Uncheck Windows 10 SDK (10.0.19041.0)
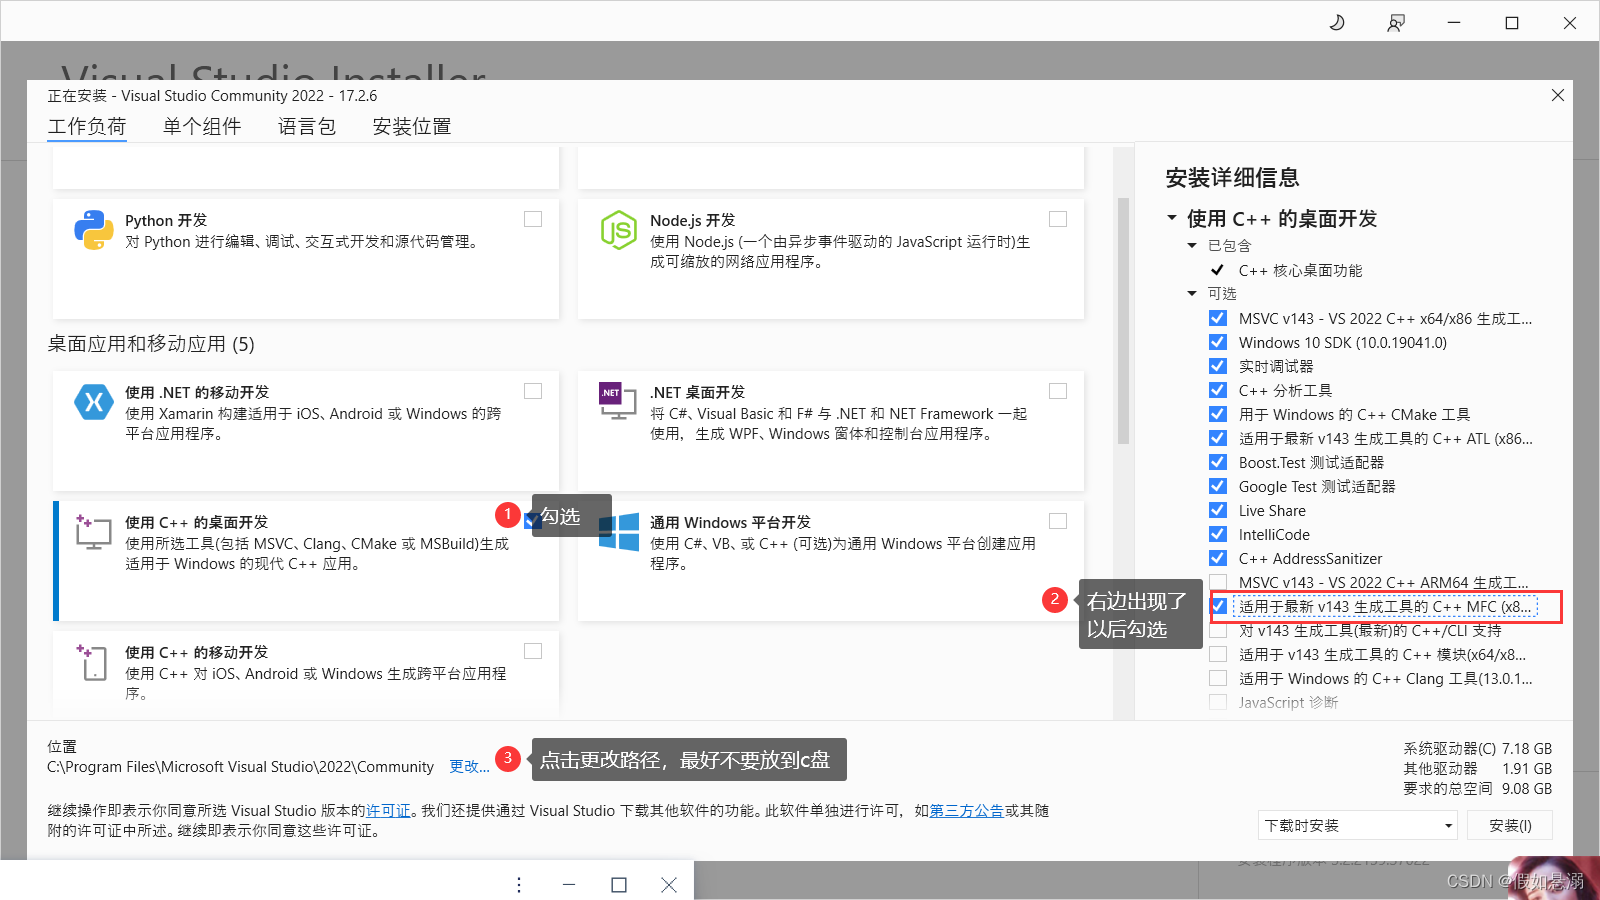 pos(1218,342)
